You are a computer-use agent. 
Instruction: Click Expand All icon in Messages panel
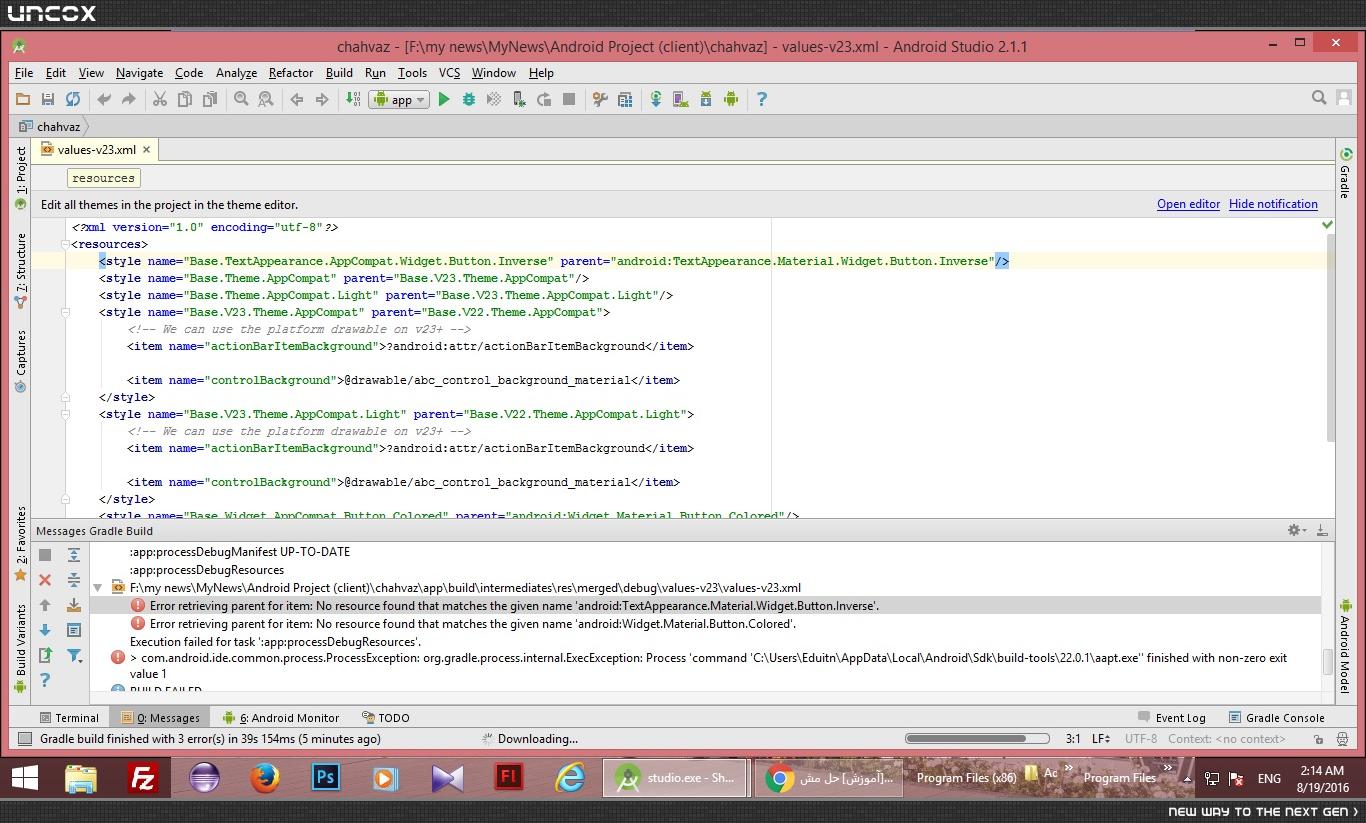(74, 555)
